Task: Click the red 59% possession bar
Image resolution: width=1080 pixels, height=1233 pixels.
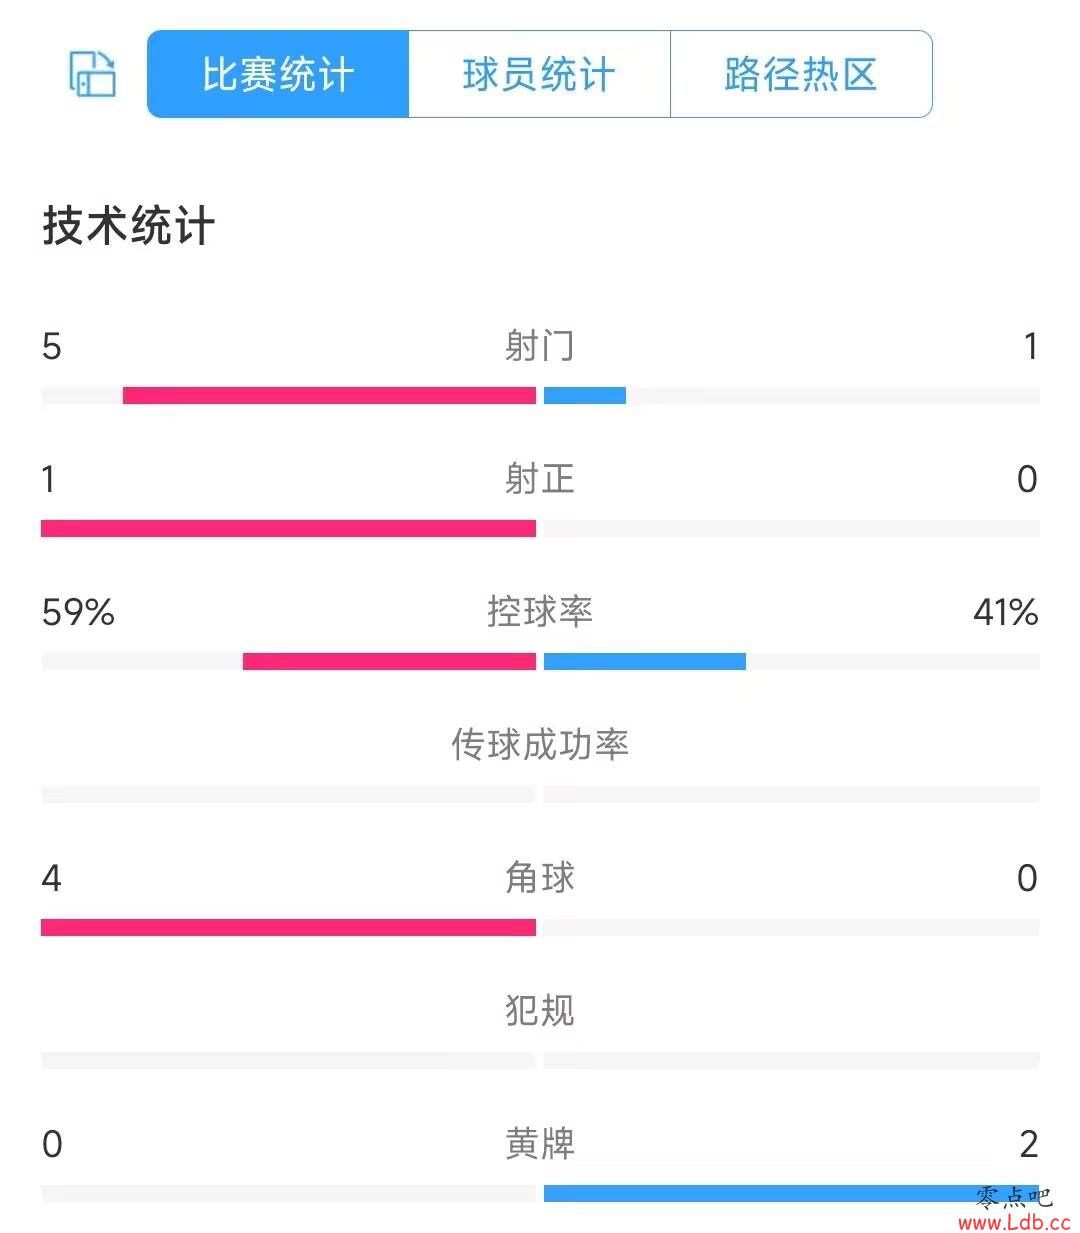Action: pyautogui.click(x=389, y=661)
